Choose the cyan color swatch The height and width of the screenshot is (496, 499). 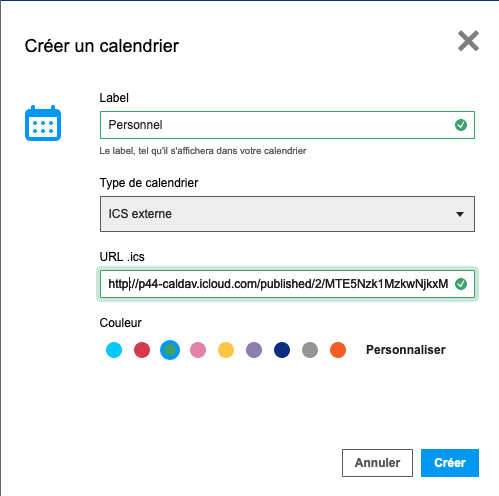114,350
